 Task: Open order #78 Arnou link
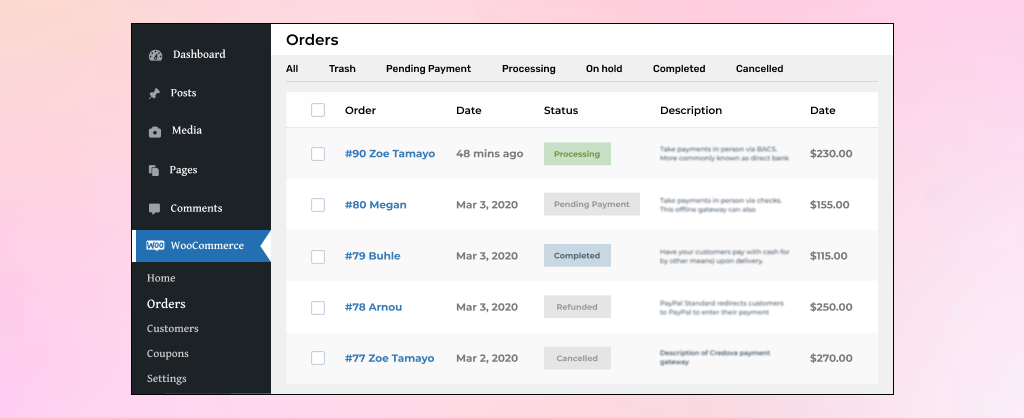click(374, 307)
